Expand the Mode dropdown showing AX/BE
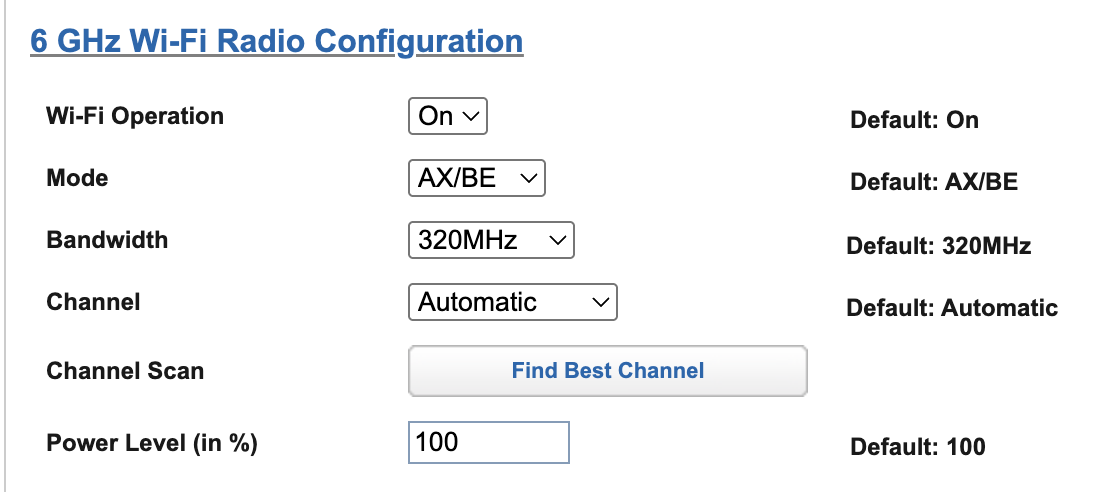This screenshot has height=492, width=1106. coord(477,178)
